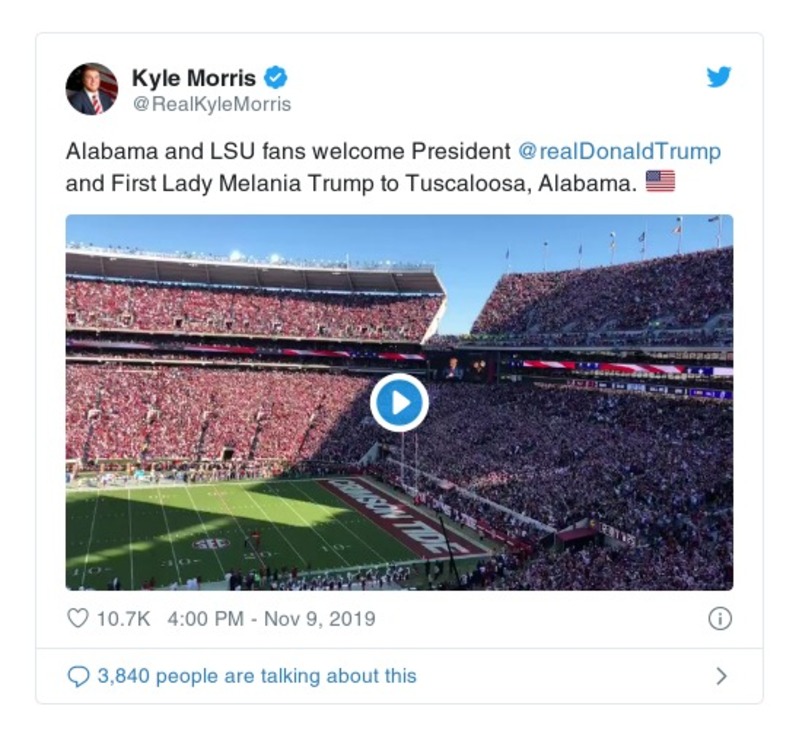
Task: Open the tweet info icon
Action: point(719,619)
